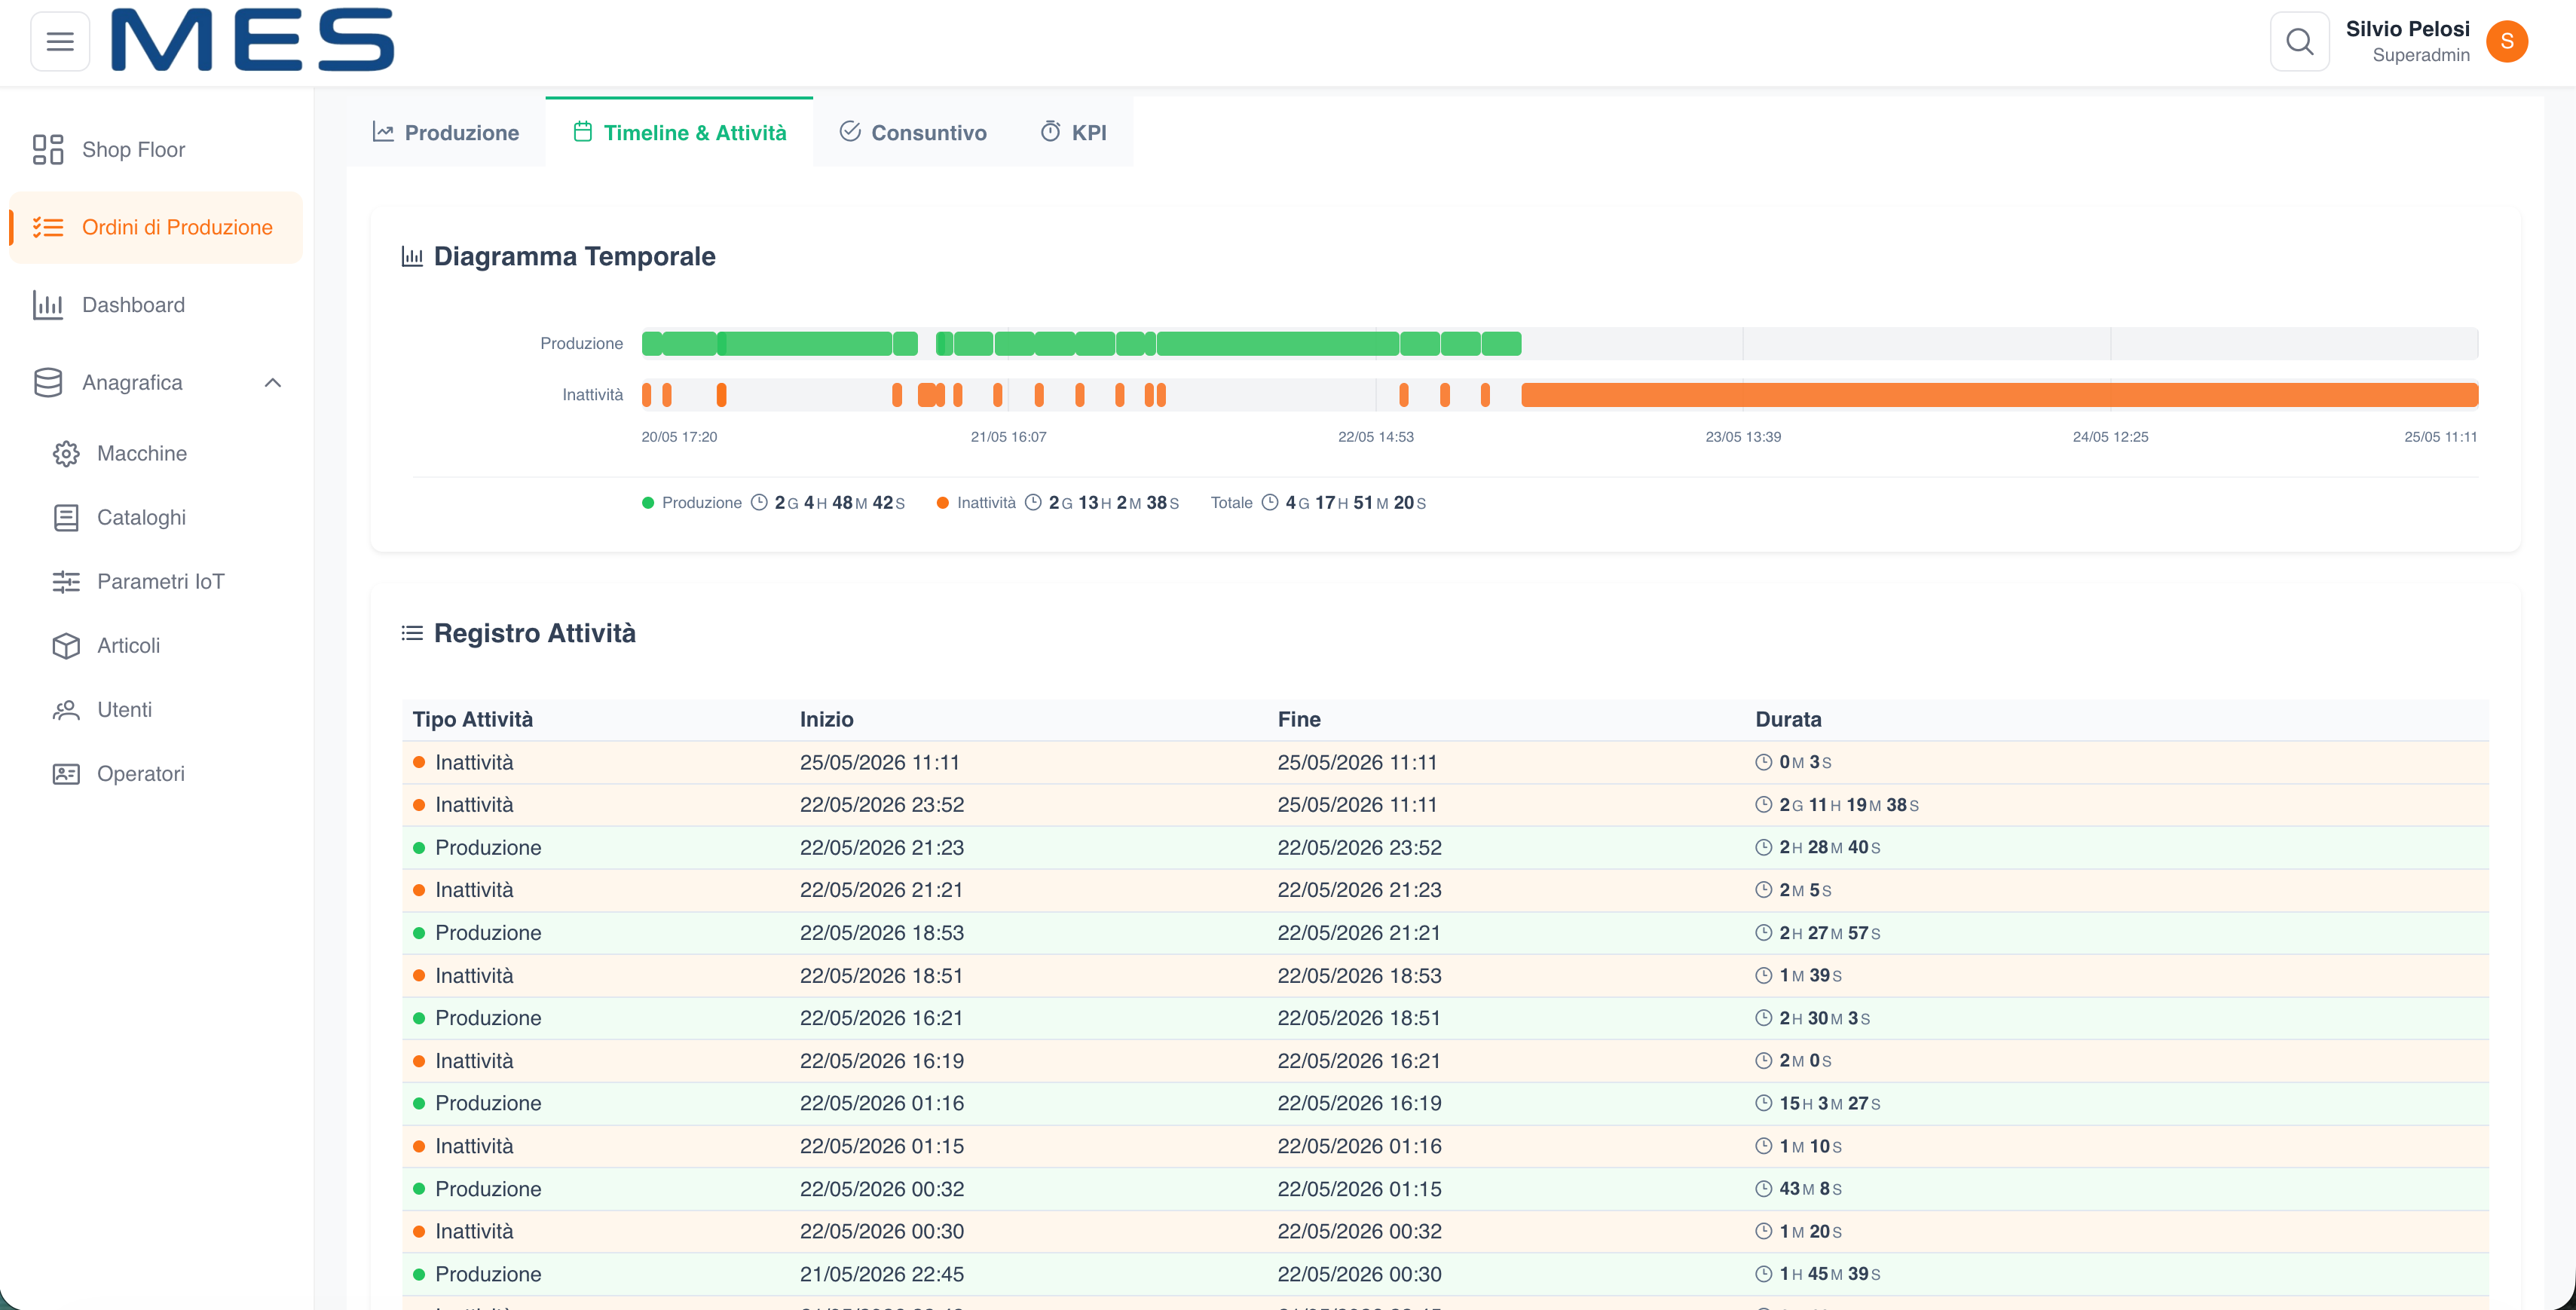The width and height of the screenshot is (2576, 1310).
Task: Click the Anagrafica database icon
Action: click(48, 383)
